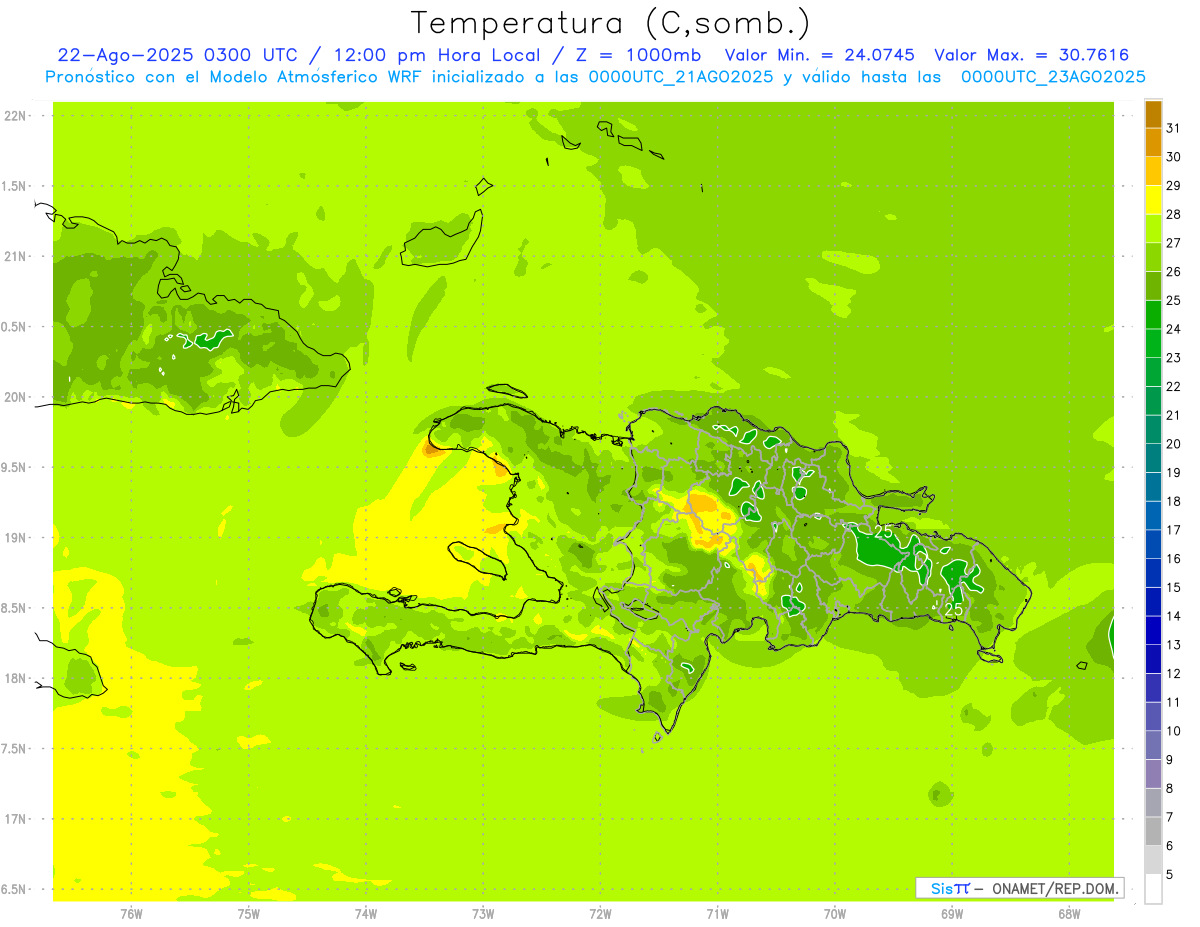Click the 'SisTT - ONAMET/REP.DOM.' credit label
The width and height of the screenshot is (1200, 927).
coord(1020,888)
